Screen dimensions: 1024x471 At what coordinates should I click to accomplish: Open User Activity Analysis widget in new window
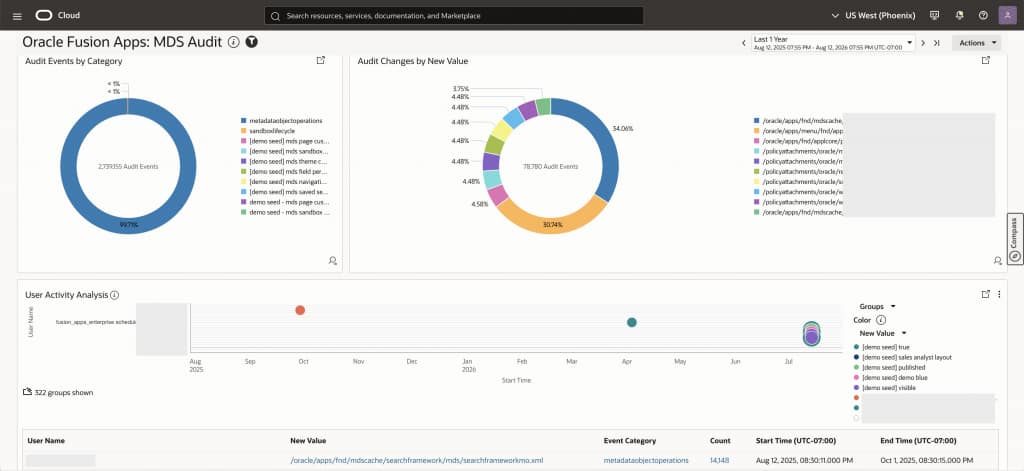tap(985, 294)
